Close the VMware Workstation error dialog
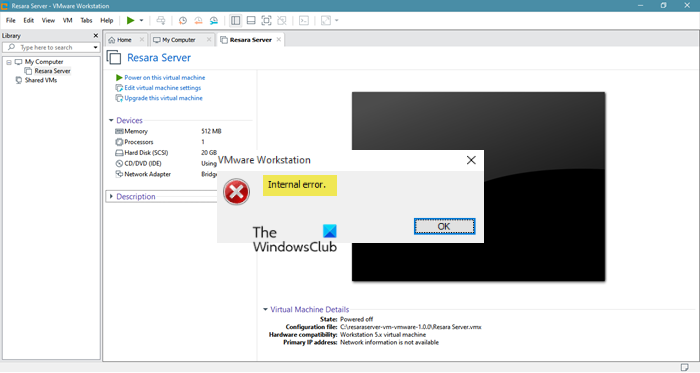The height and width of the screenshot is (373, 700). [471, 160]
